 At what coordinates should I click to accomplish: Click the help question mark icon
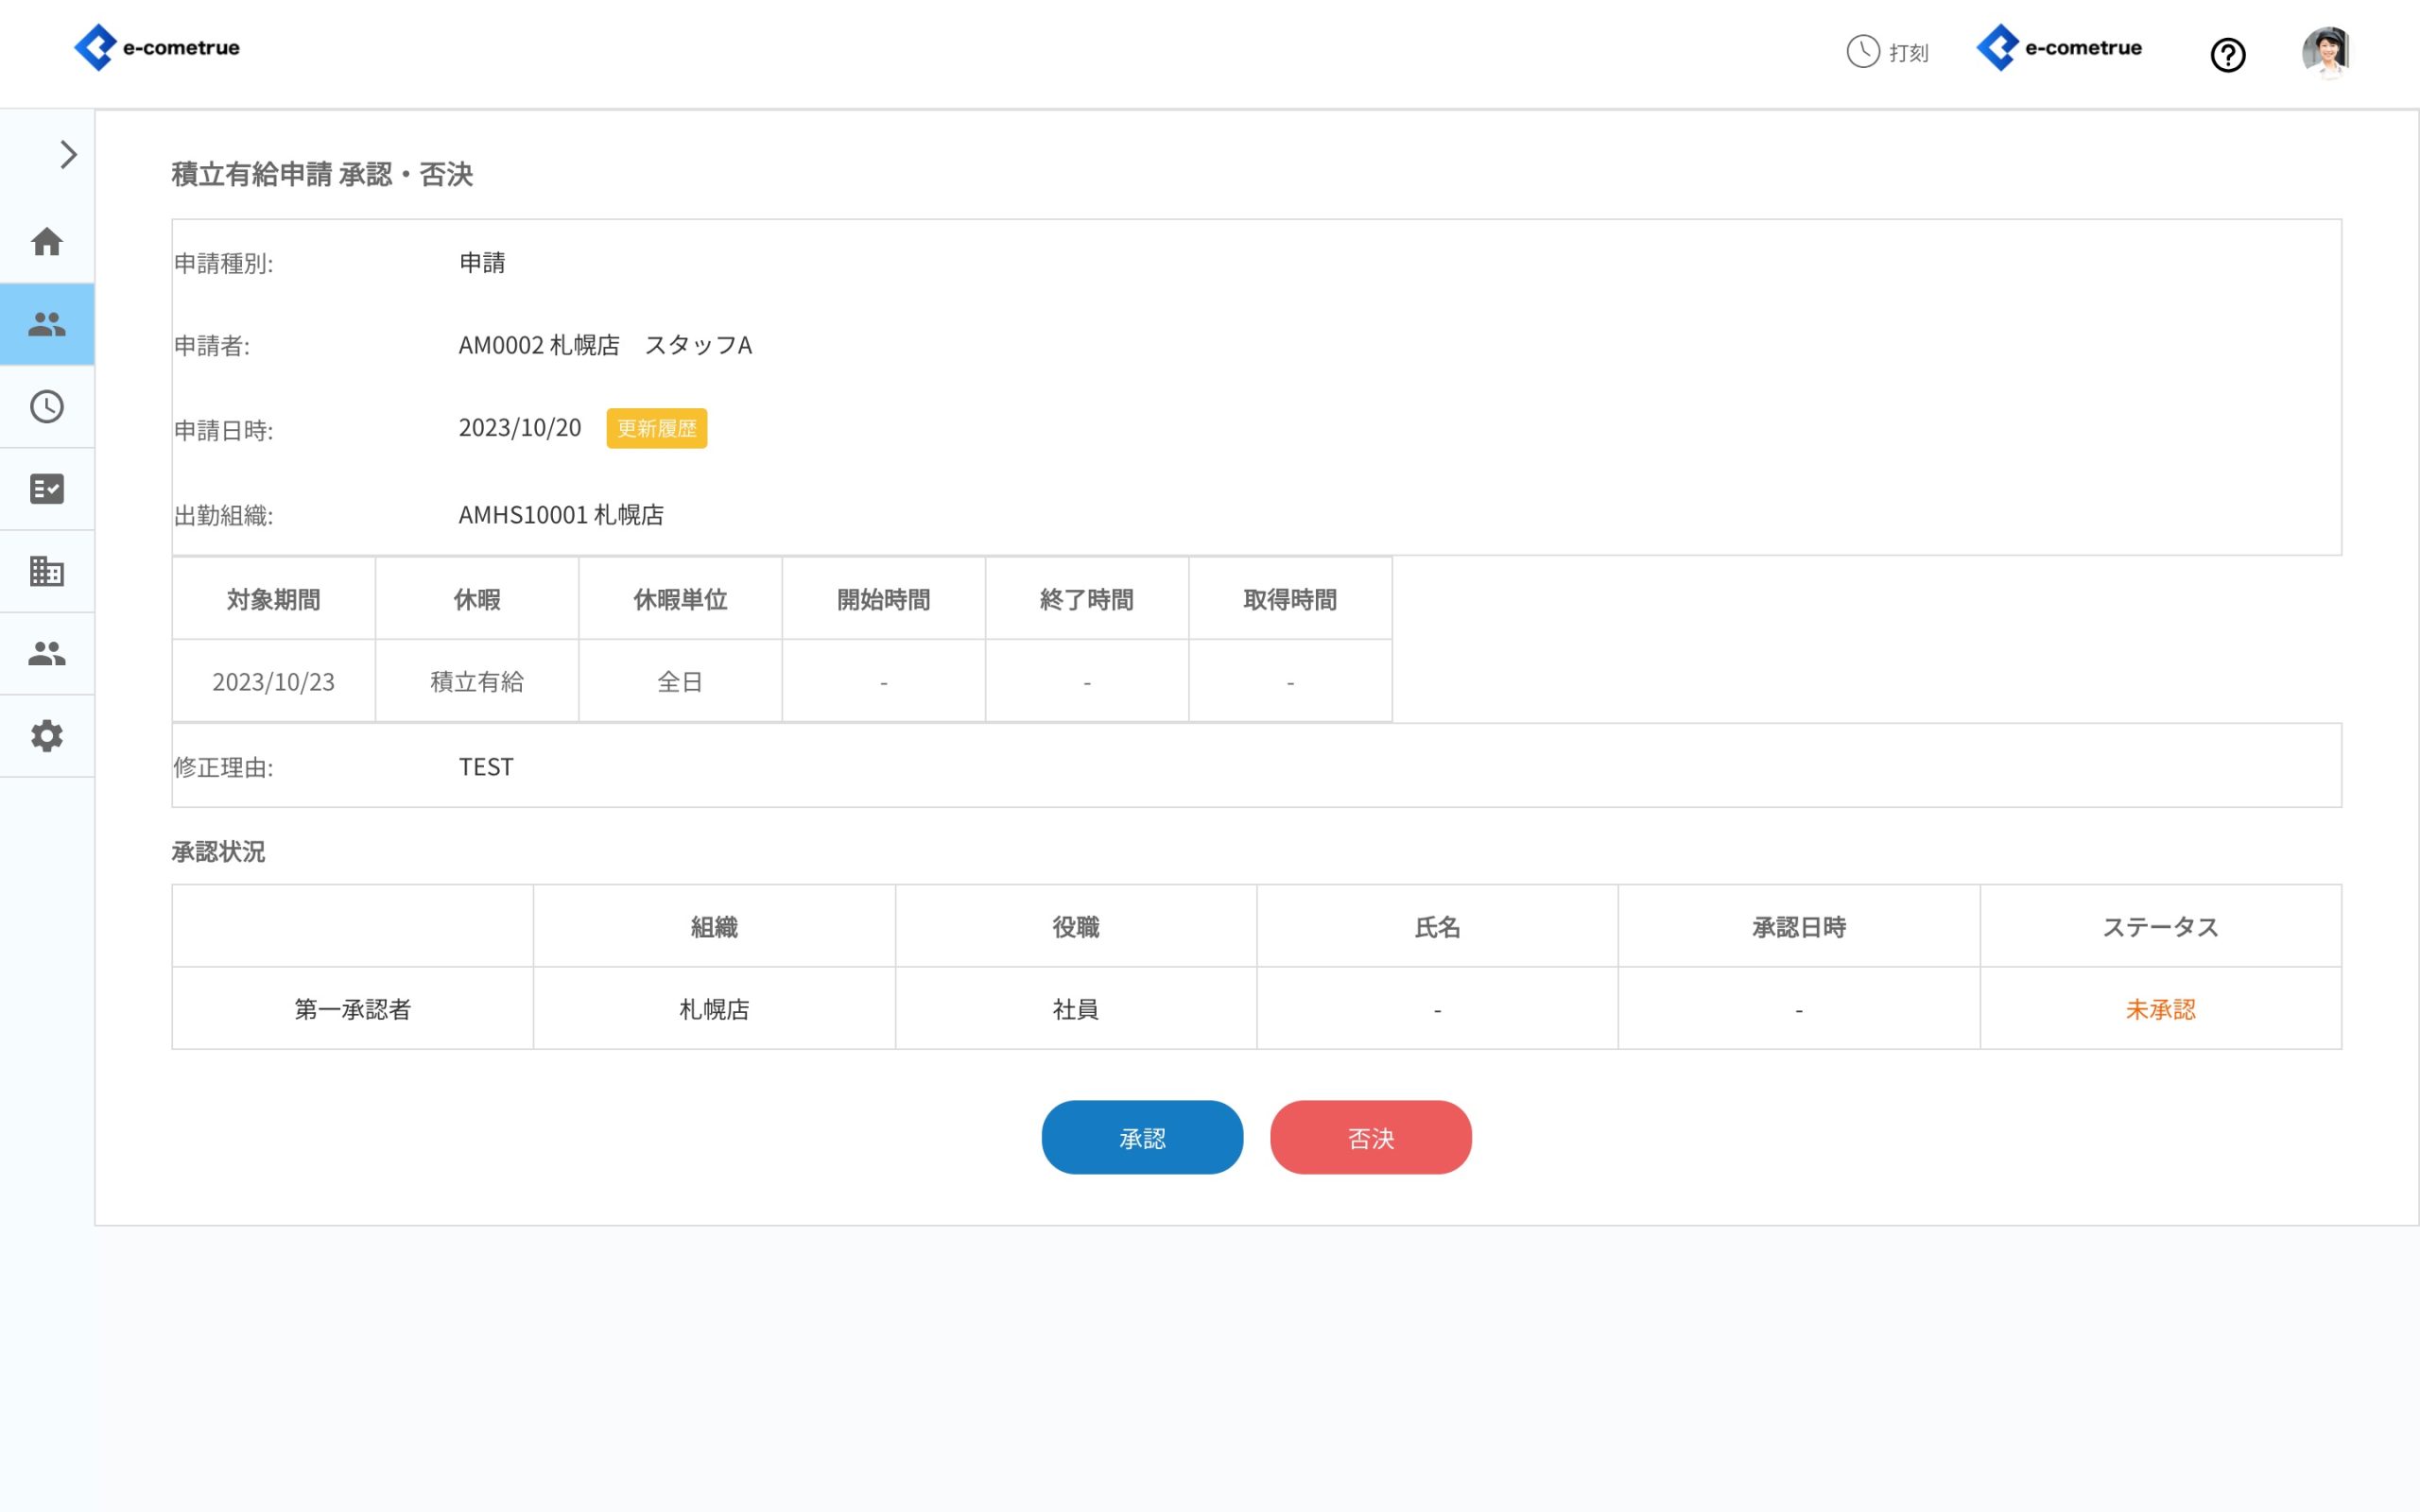pos(2227,54)
